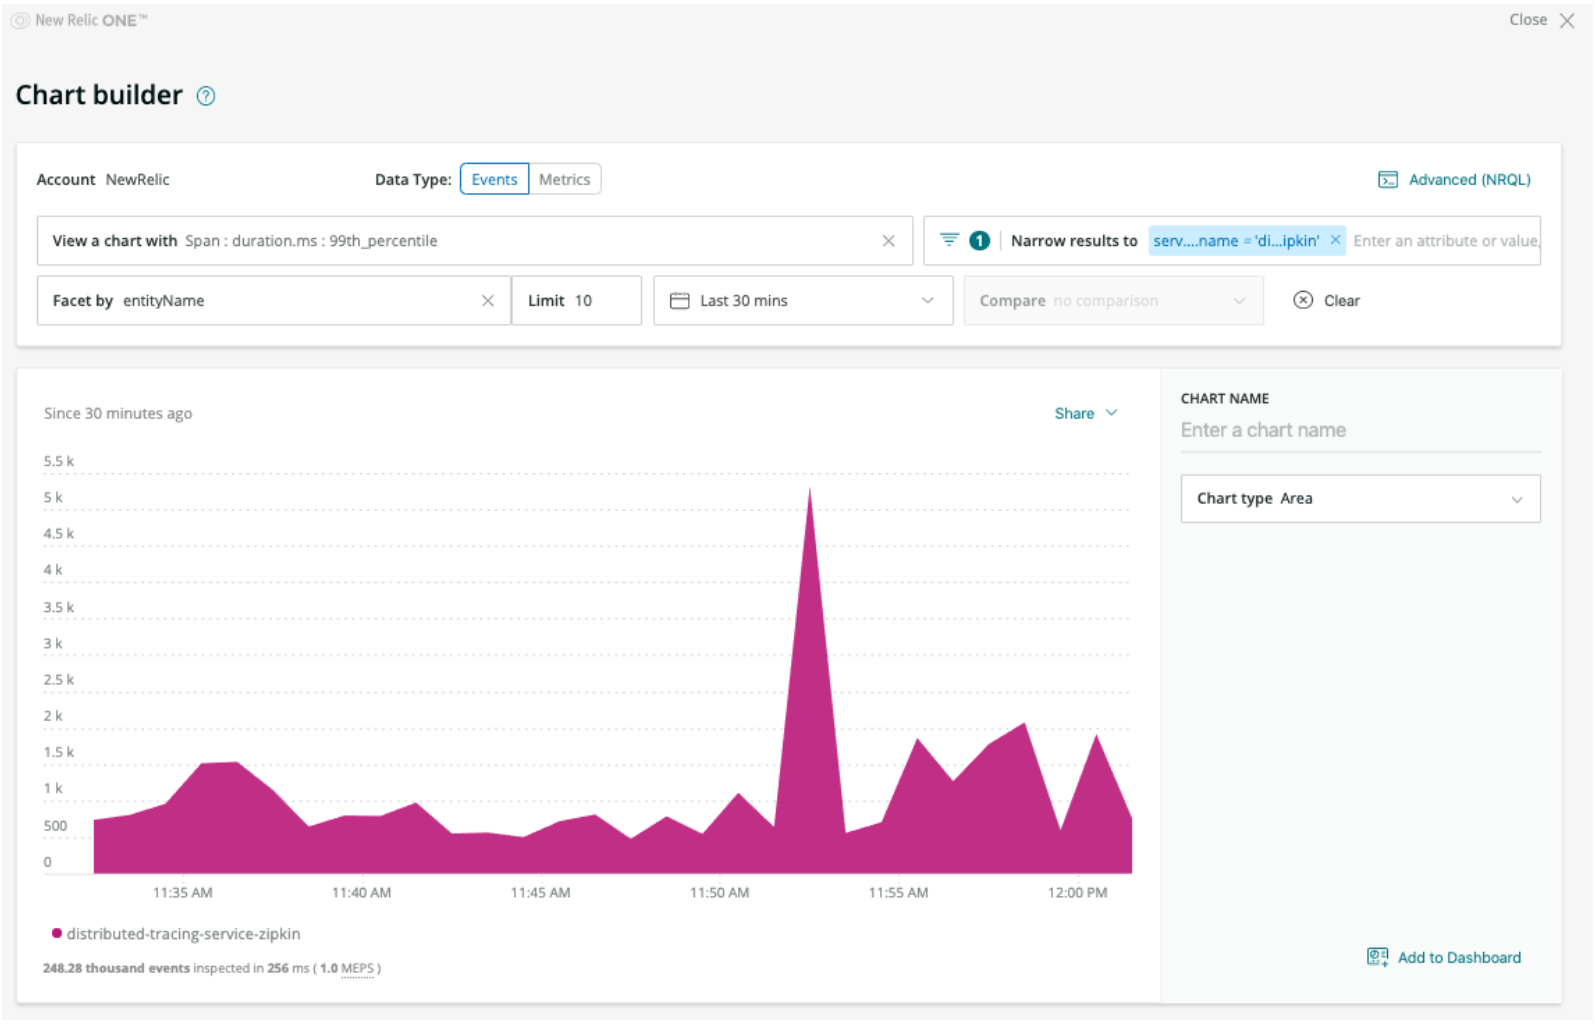Click the Clear button label

pyautogui.click(x=1341, y=301)
